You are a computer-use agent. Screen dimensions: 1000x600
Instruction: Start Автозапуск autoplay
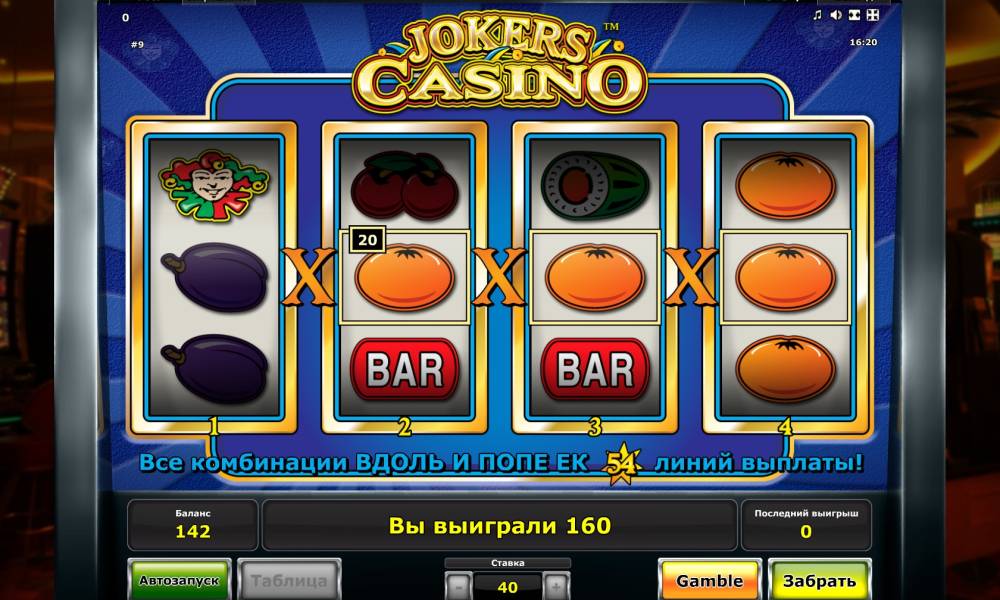click(179, 580)
